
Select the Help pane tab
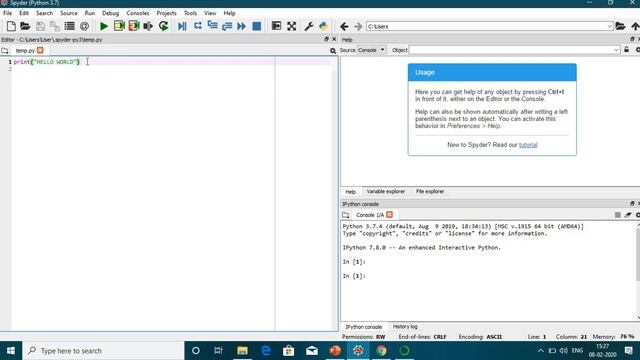point(351,192)
